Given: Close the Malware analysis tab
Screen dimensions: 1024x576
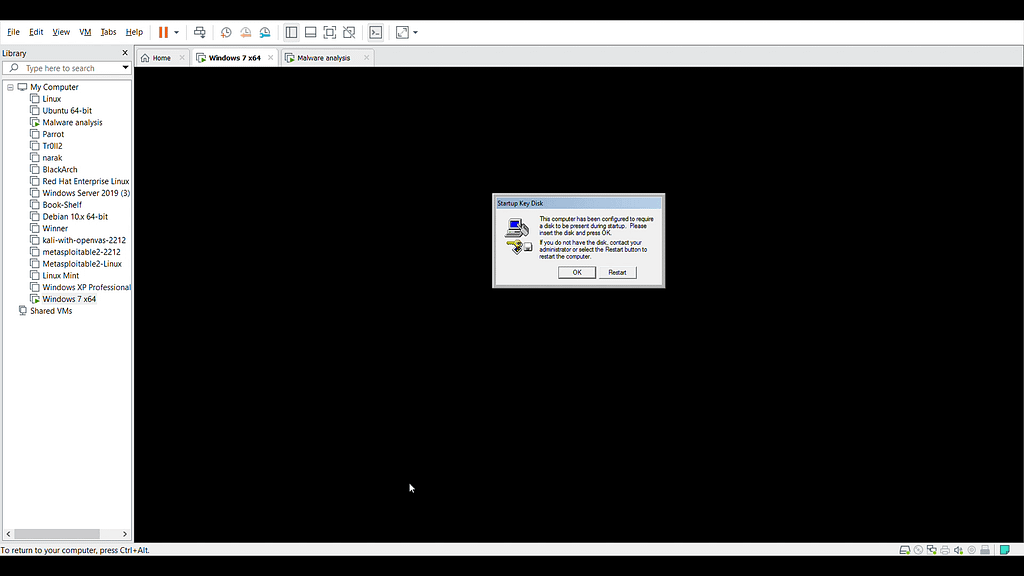Looking at the screenshot, I should pyautogui.click(x=366, y=57).
